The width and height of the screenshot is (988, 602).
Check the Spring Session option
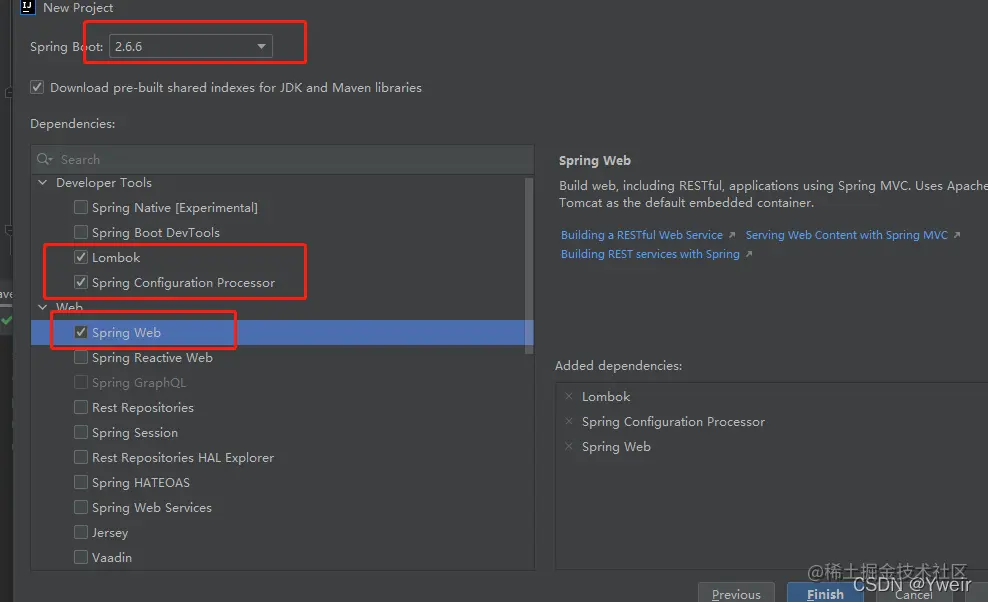[81, 432]
